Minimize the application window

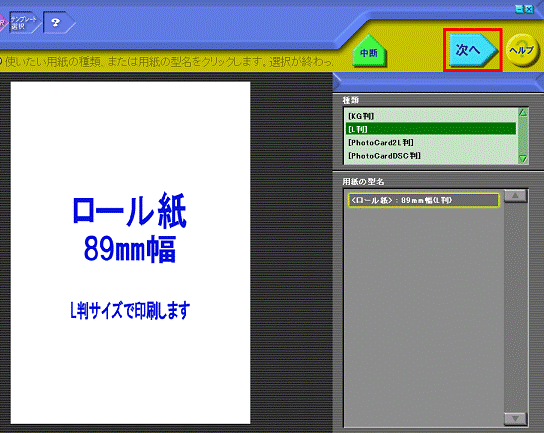[519, 9]
